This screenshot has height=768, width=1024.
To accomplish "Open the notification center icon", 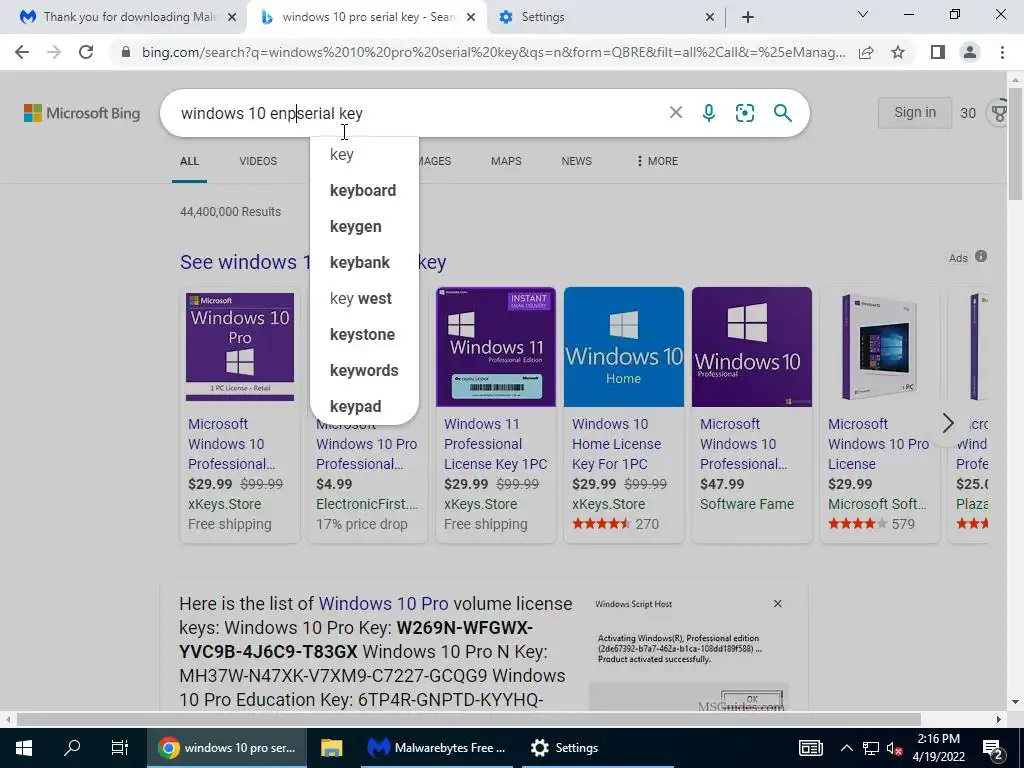I will click(993, 748).
